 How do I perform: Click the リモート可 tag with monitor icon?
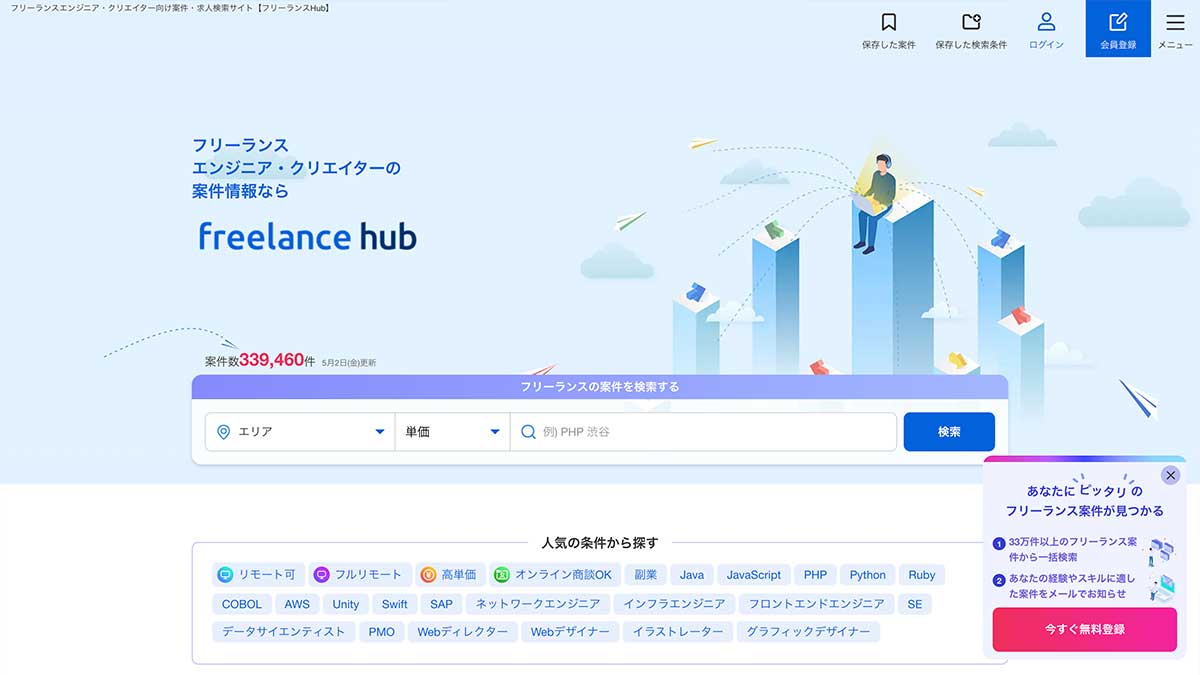tap(257, 575)
